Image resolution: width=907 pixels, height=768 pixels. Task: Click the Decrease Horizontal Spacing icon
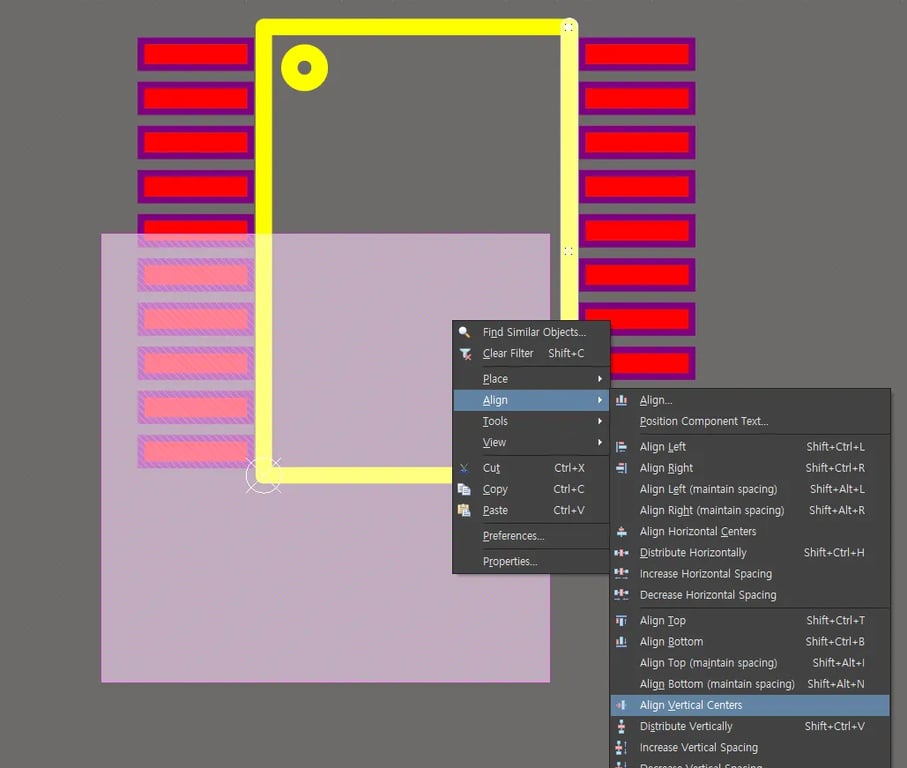[621, 595]
